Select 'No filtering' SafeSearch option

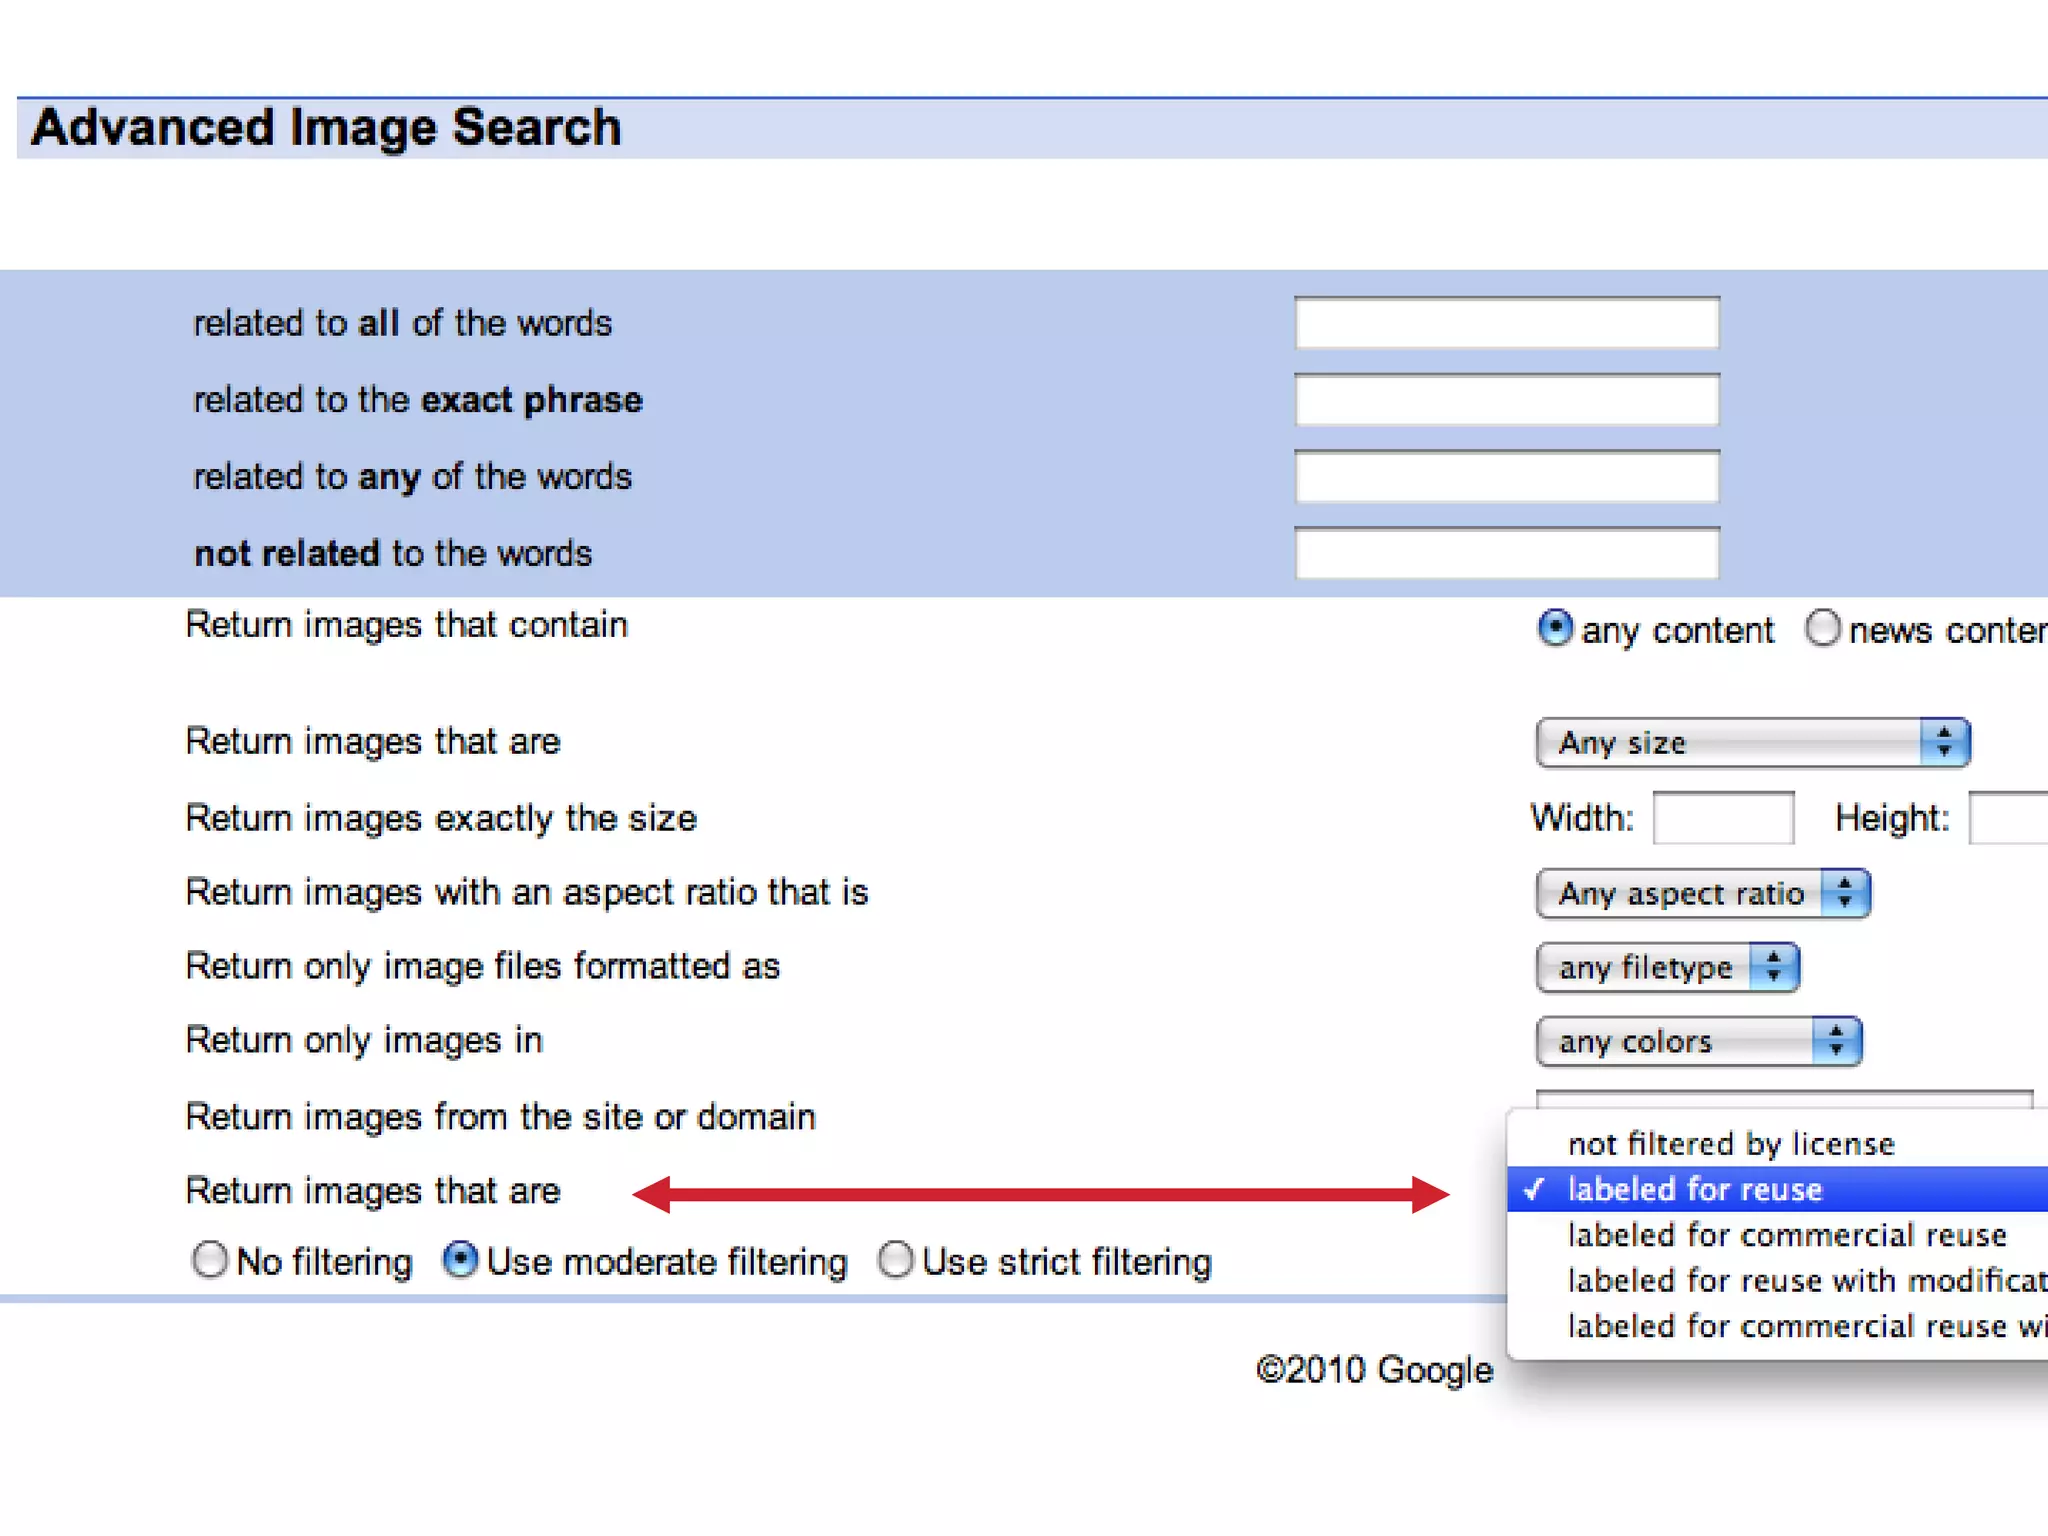point(210,1260)
